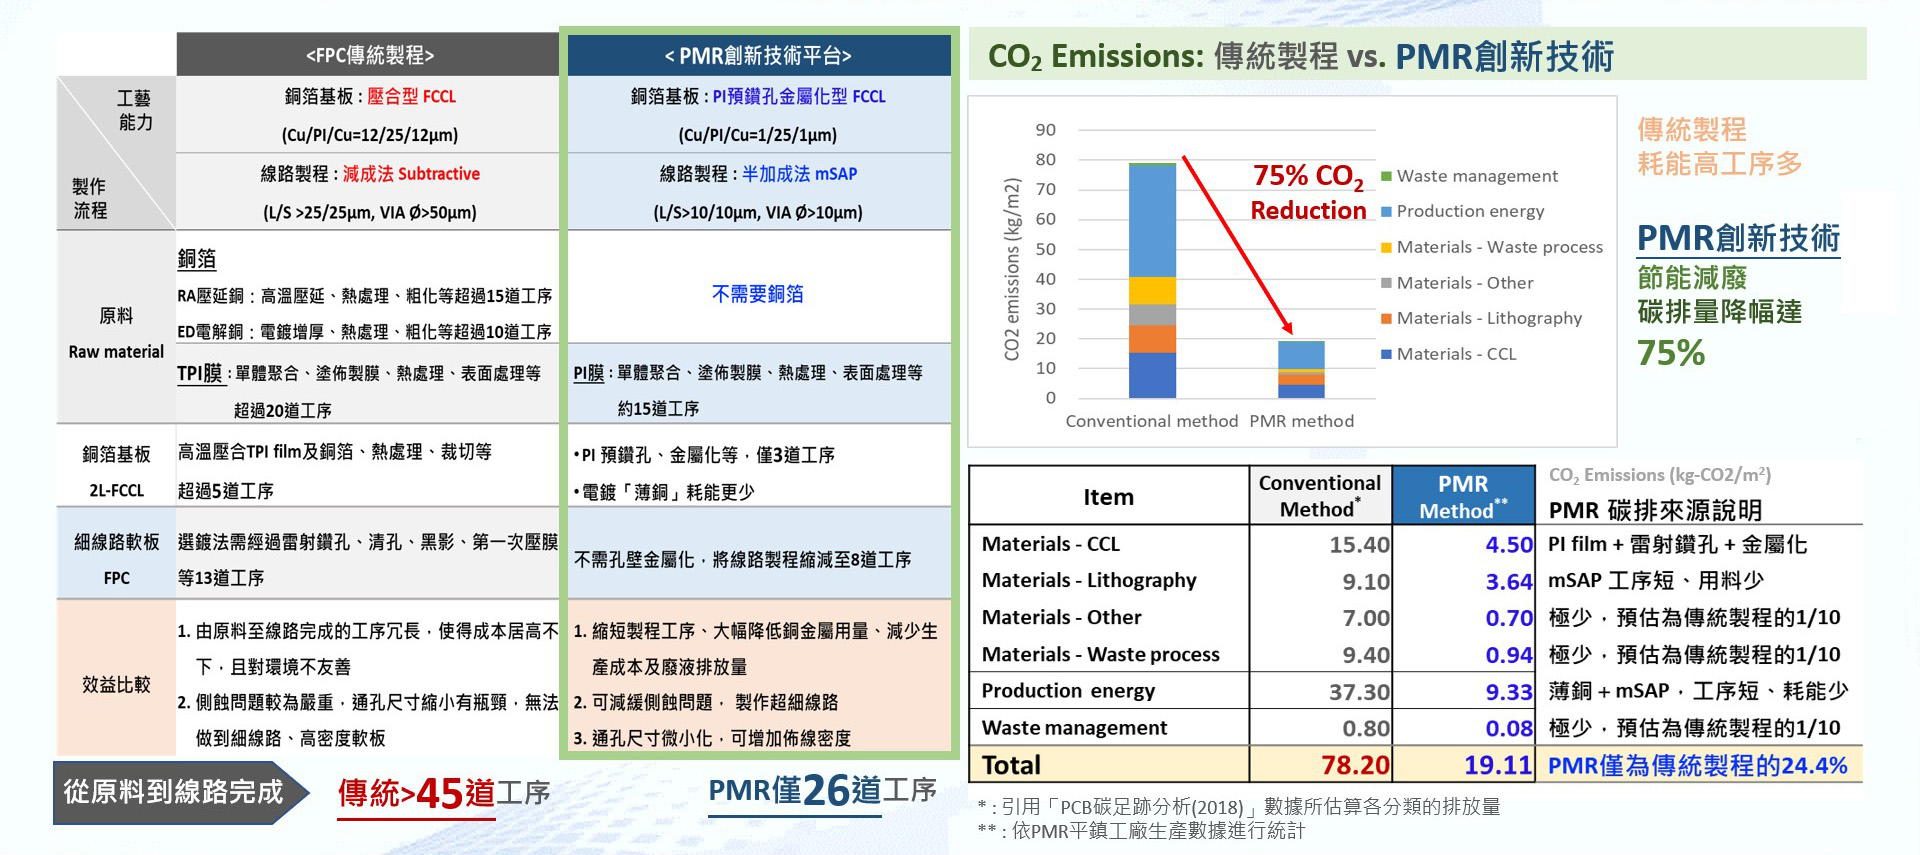Click the 從原料到線路完成 arrow banner
1920x855 pixels.
(x=176, y=792)
